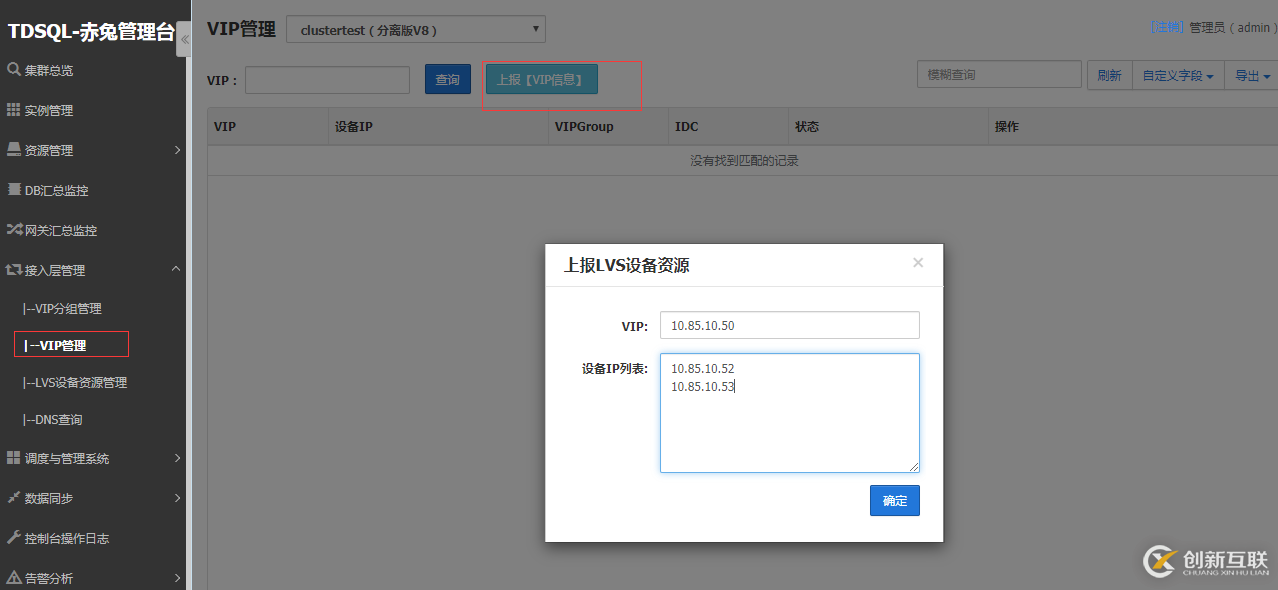This screenshot has width=1278, height=590.
Task: Click the [注销] logout link
Action: 1167,27
